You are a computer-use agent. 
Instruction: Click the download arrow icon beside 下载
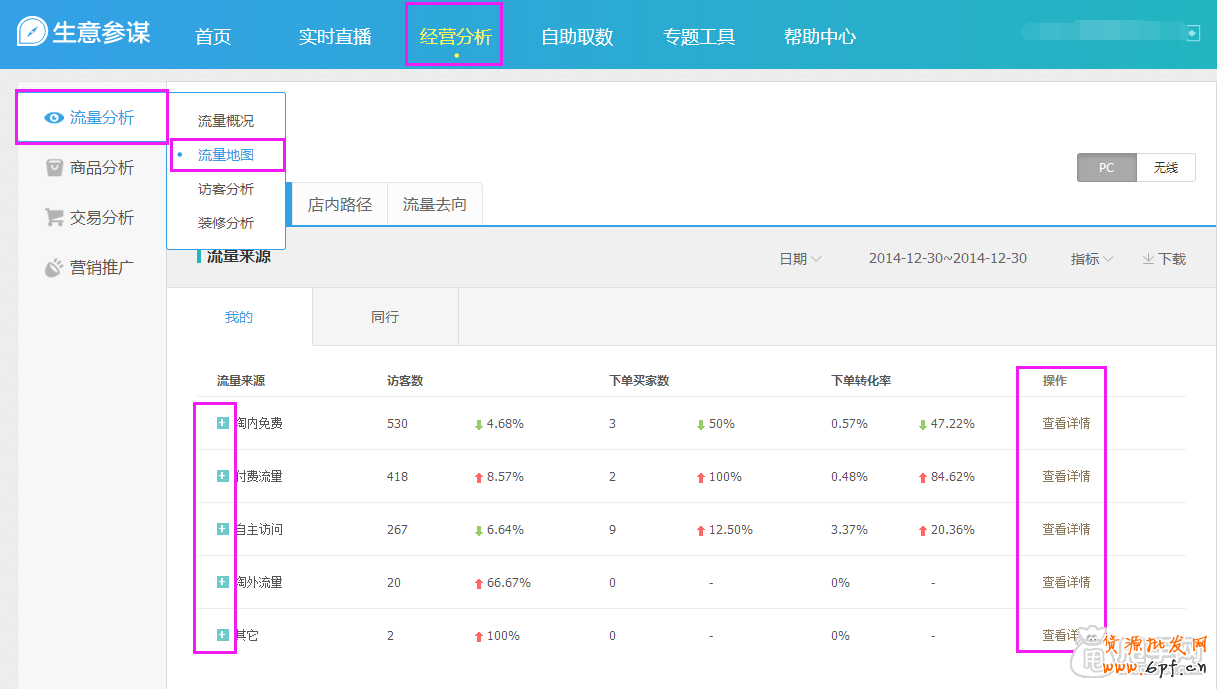pos(1147,258)
